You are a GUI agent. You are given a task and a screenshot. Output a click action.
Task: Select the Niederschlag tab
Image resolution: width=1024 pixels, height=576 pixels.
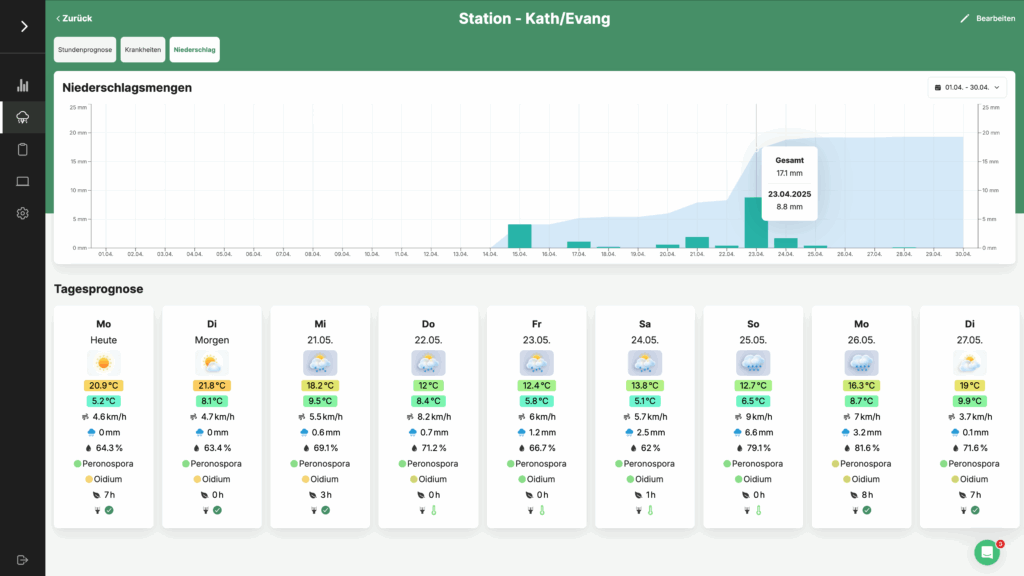[x=195, y=49]
